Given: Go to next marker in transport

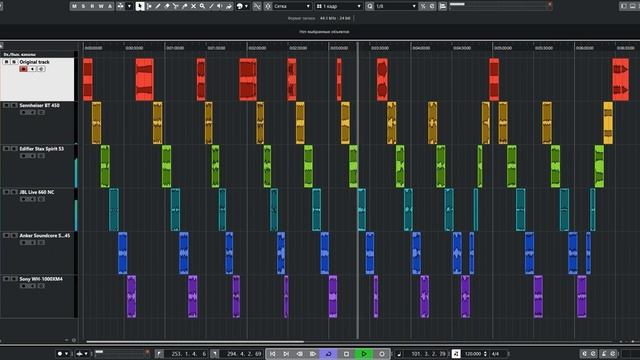Looking at the screenshot, I should coord(286,354).
